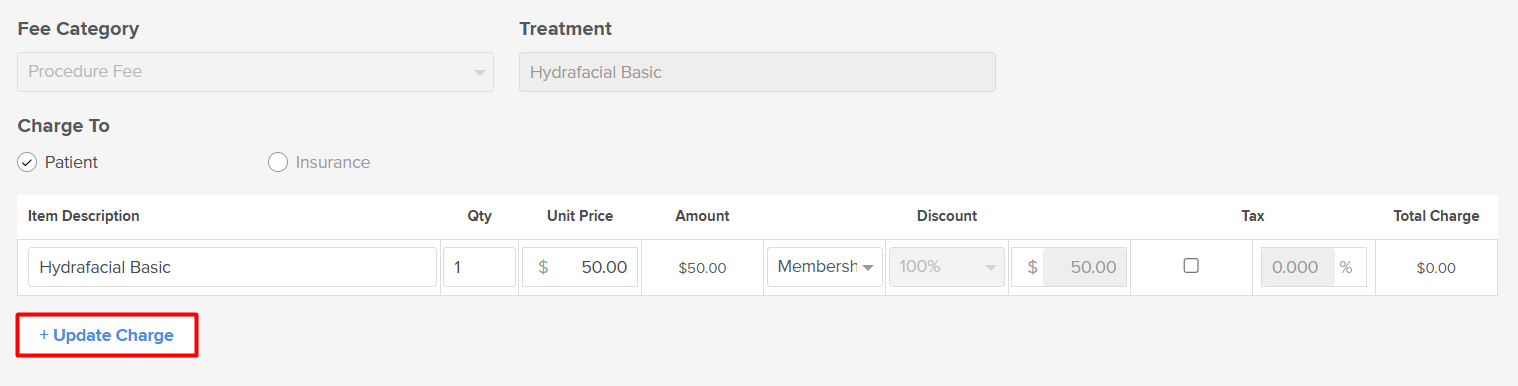Click the Update Charge button

(x=107, y=335)
